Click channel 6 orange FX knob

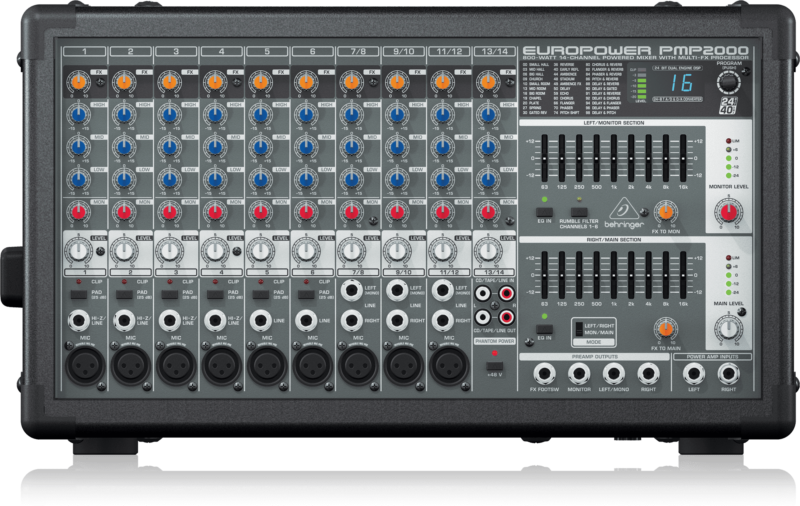click(x=306, y=82)
